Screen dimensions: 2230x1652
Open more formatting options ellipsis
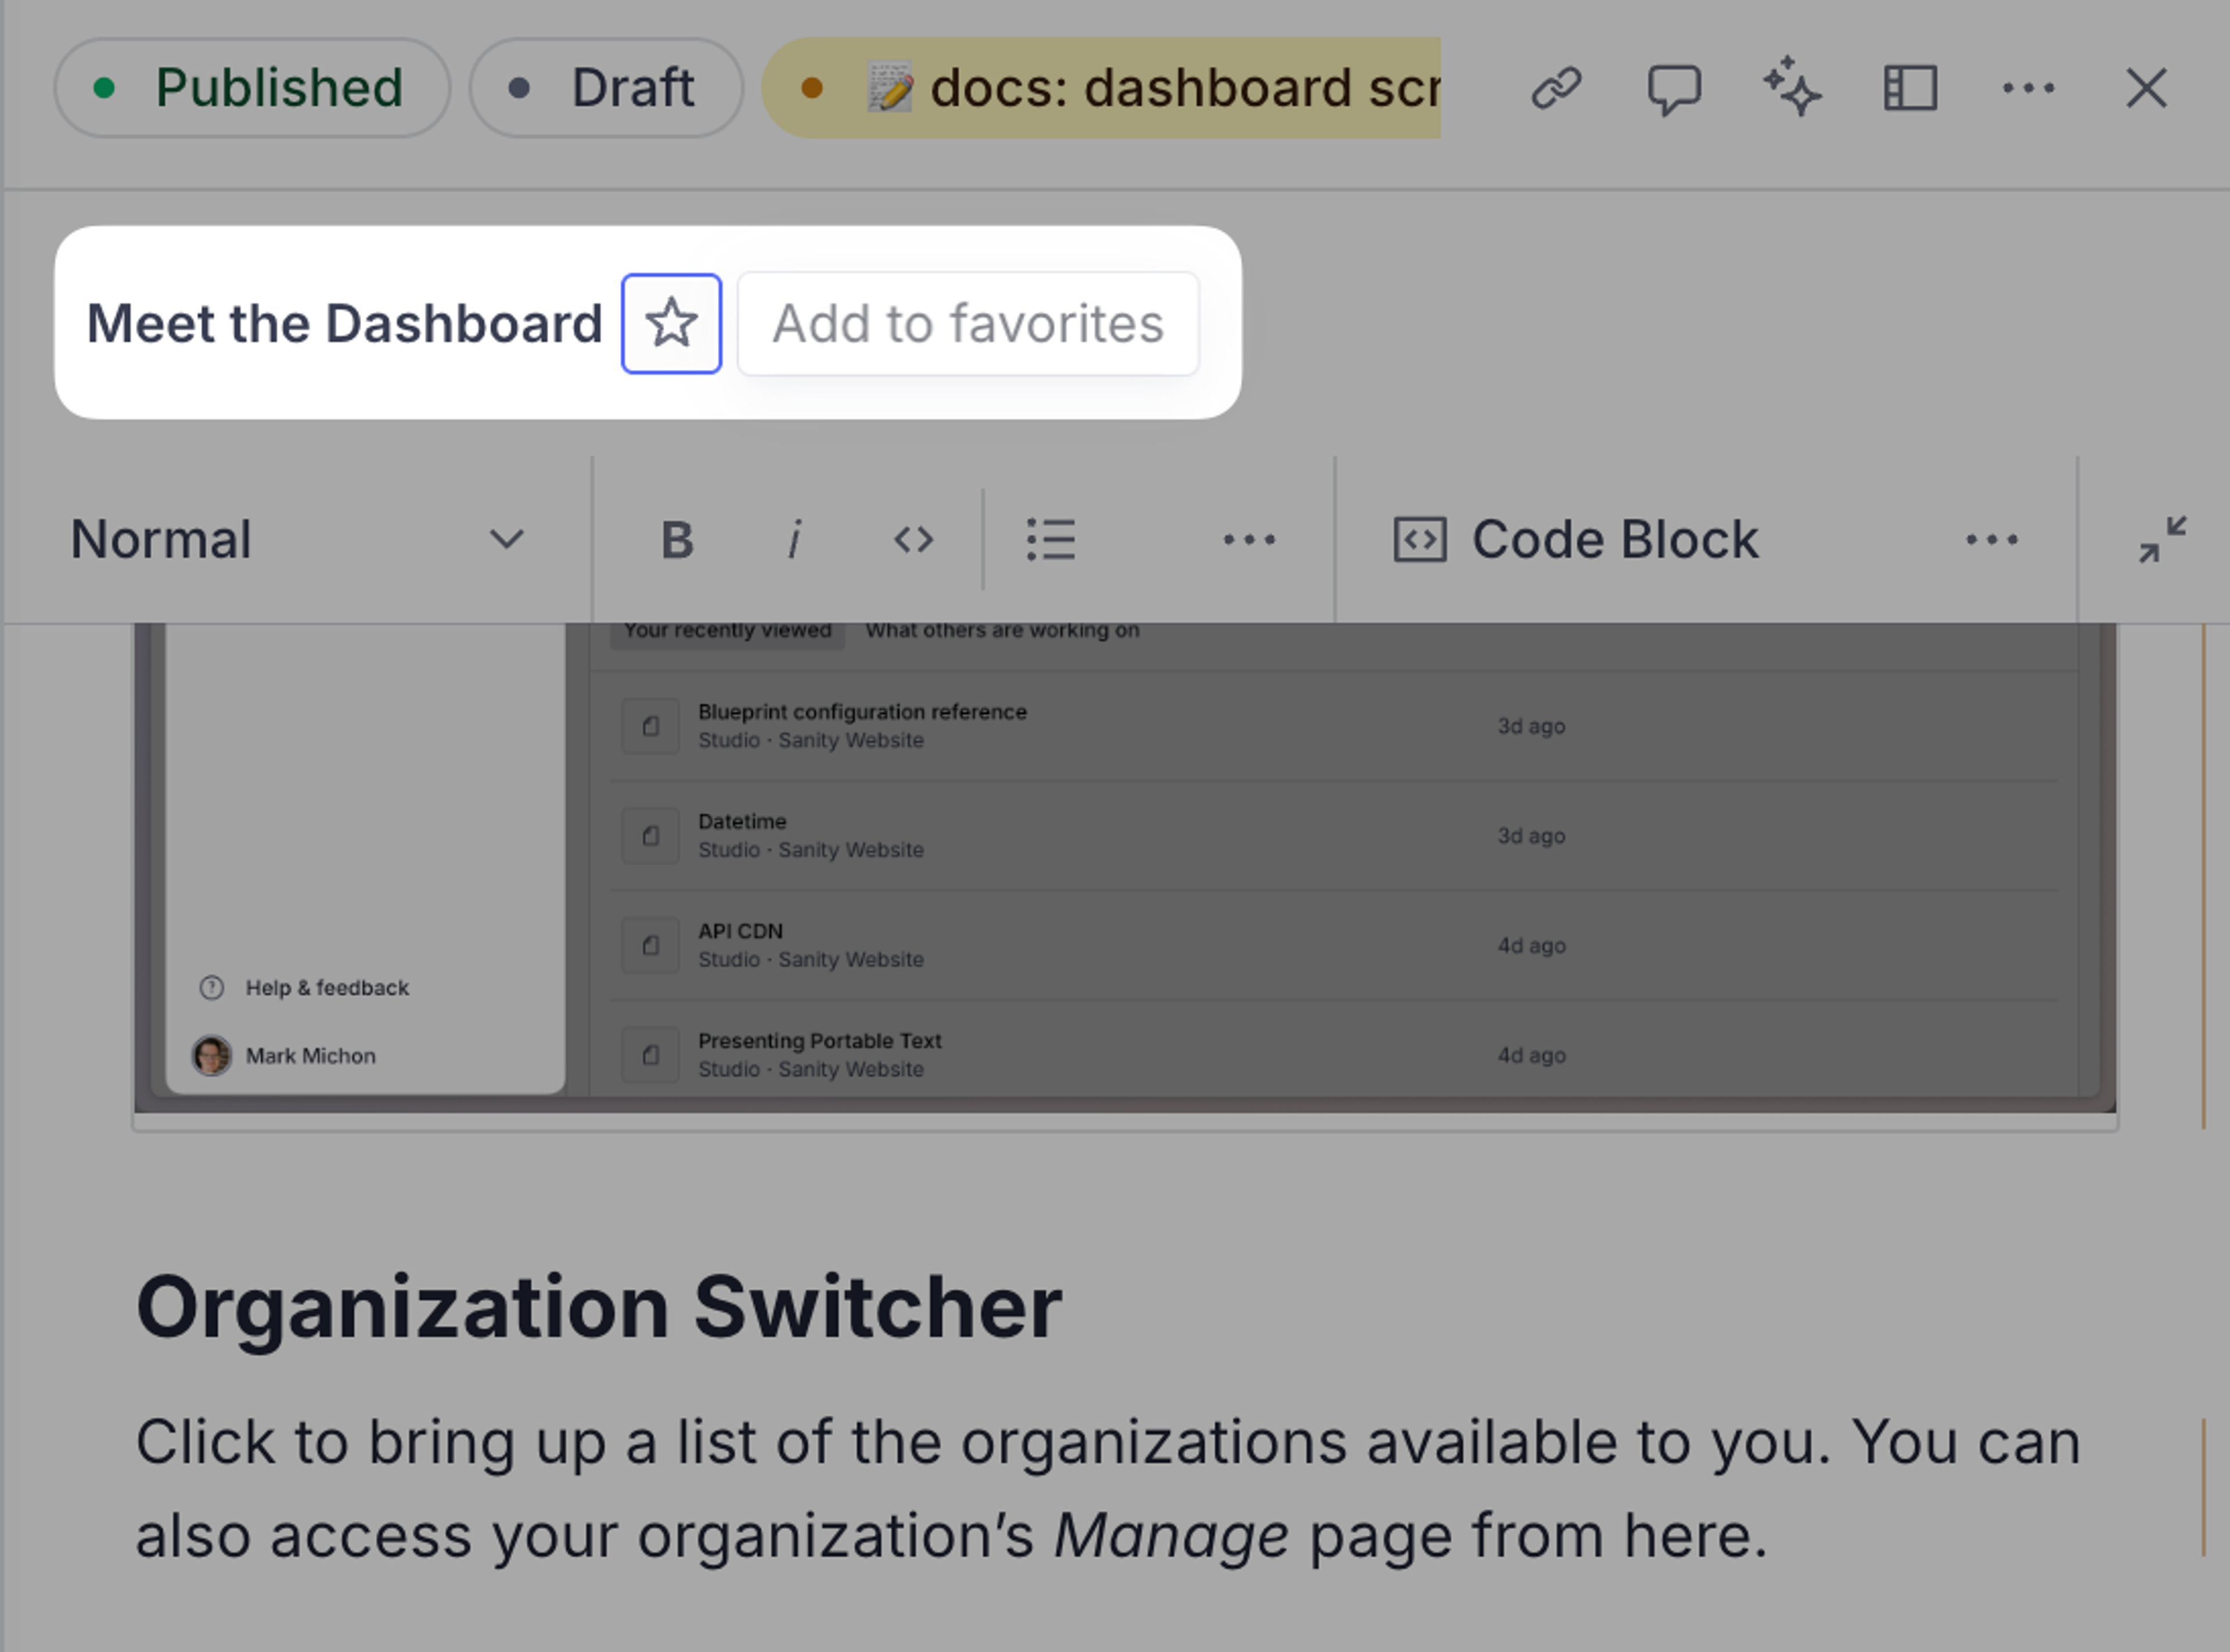pyautogui.click(x=1249, y=540)
